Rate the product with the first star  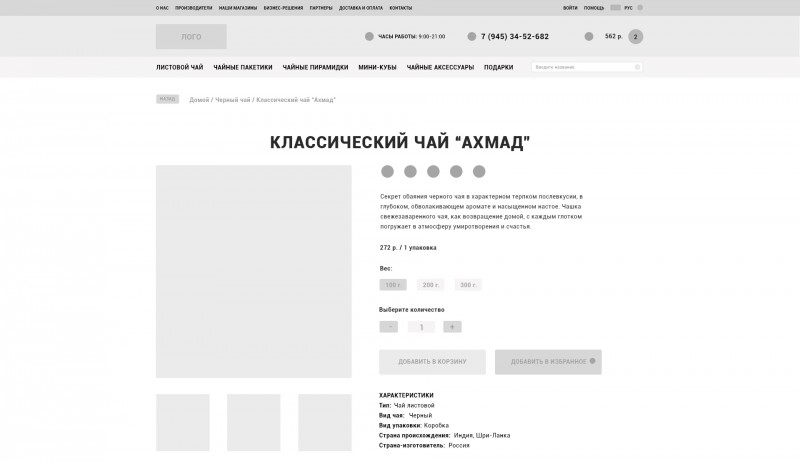[x=387, y=171]
